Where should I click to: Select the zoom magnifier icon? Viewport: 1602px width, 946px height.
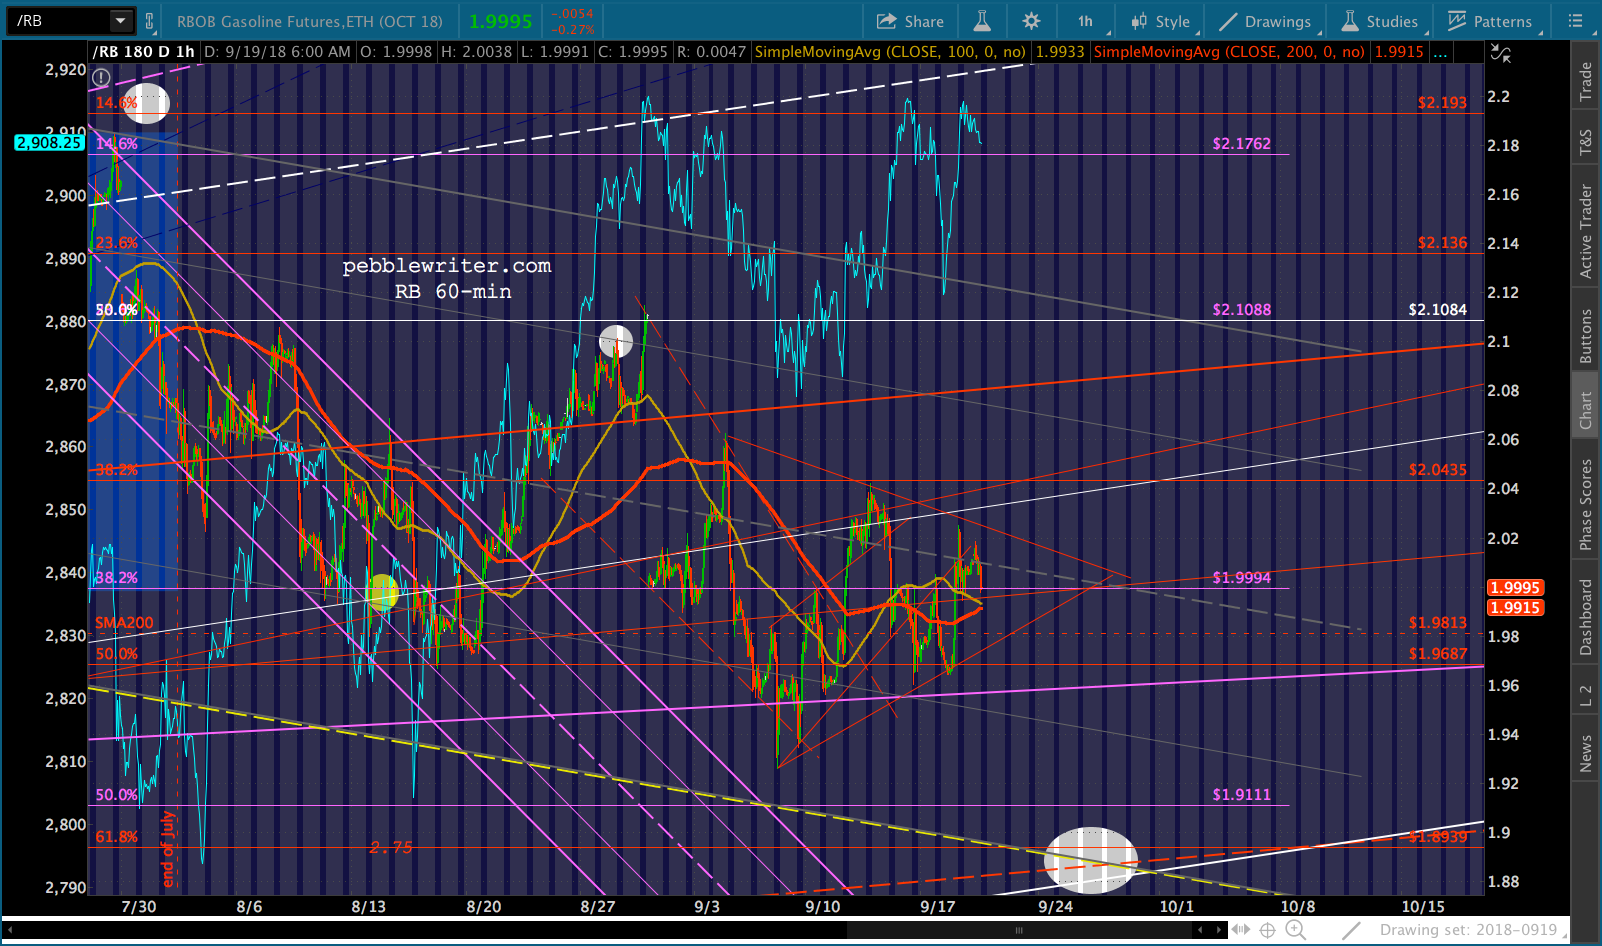[1295, 930]
